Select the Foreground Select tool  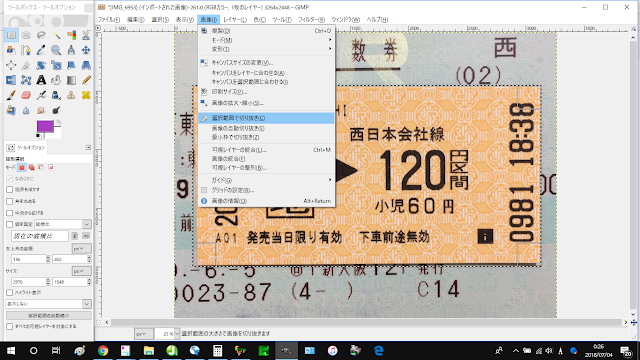[11, 50]
